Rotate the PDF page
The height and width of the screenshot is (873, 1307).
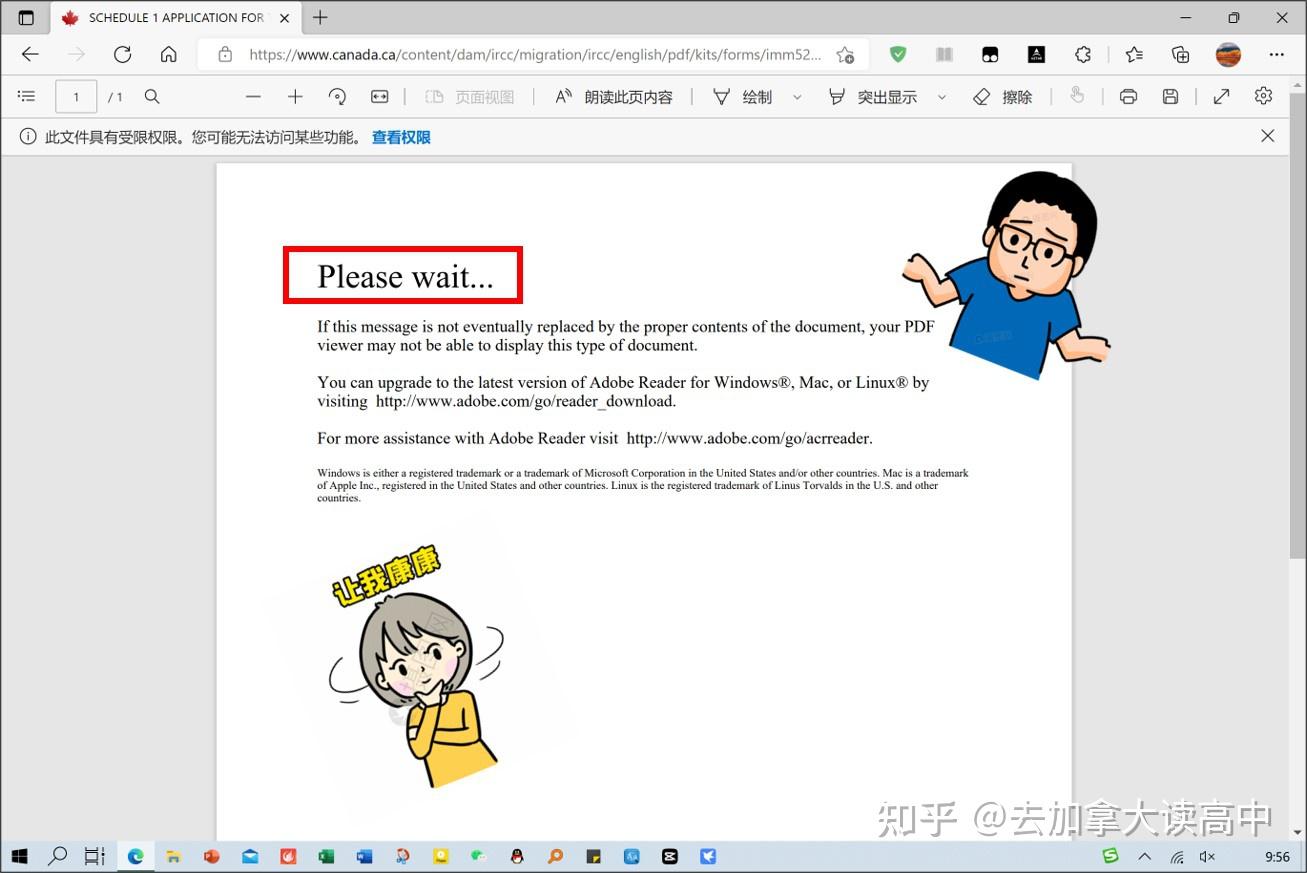click(338, 96)
